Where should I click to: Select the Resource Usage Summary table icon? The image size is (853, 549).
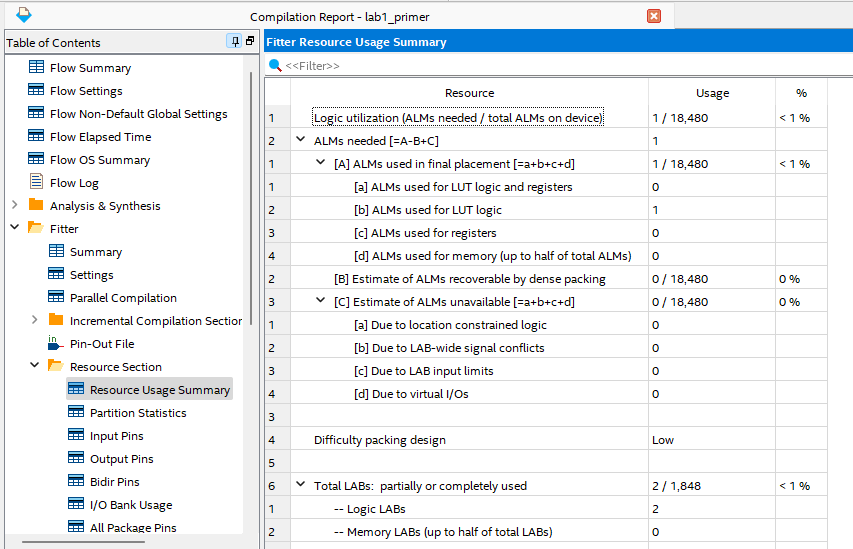(x=76, y=388)
